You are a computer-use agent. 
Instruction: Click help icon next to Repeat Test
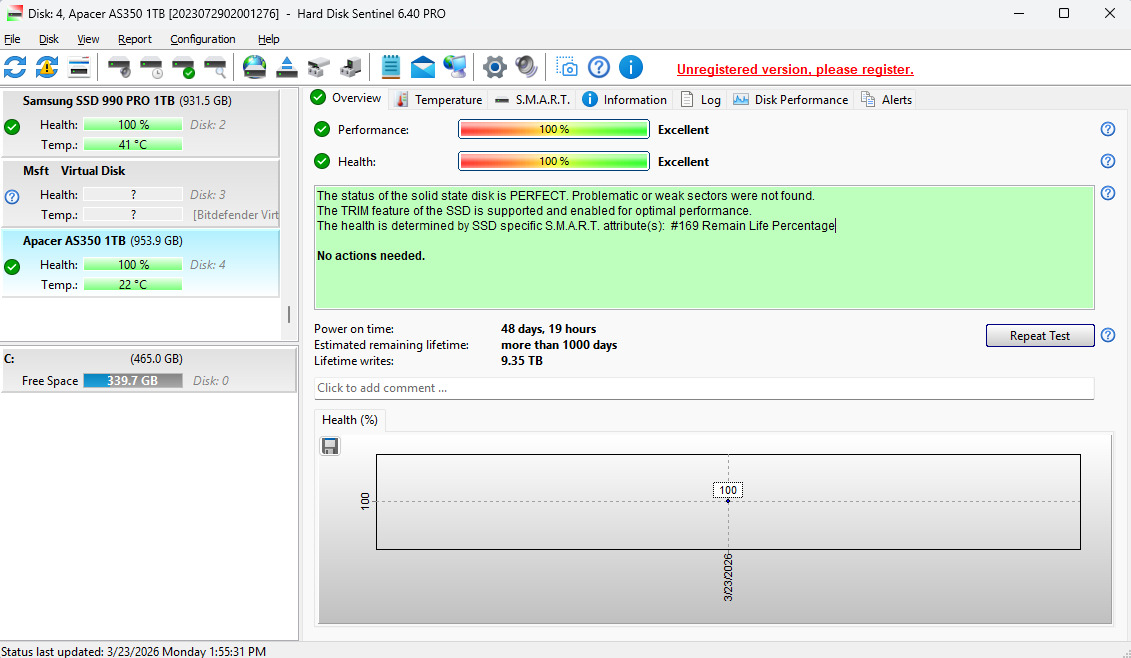click(1108, 335)
